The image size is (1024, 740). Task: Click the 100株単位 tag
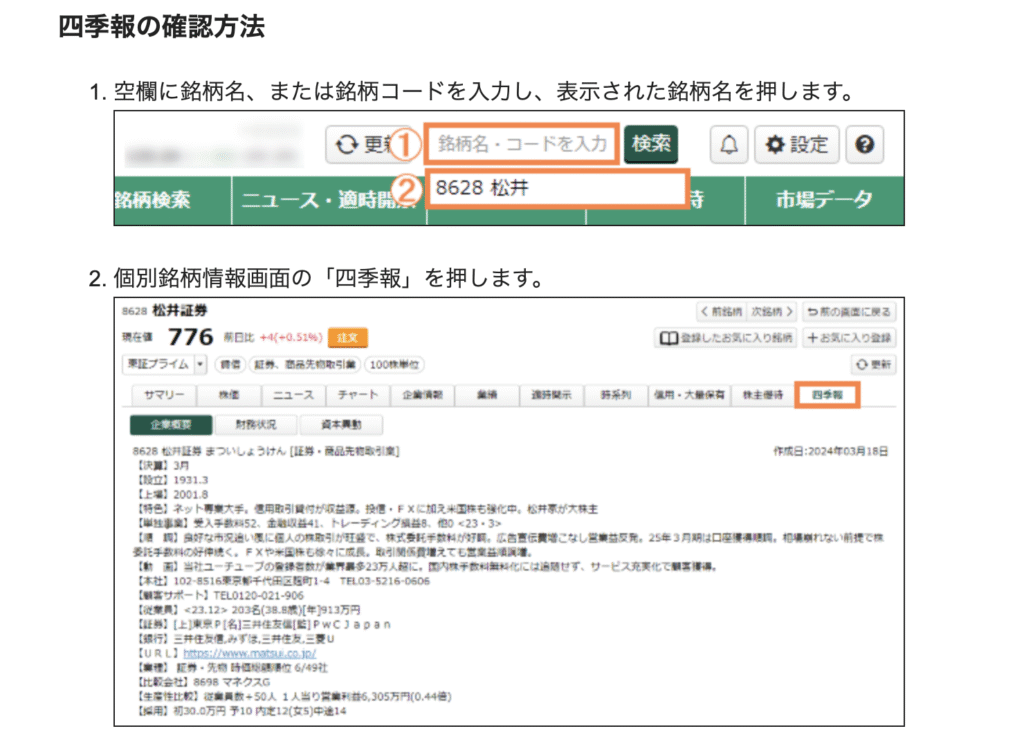(394, 364)
